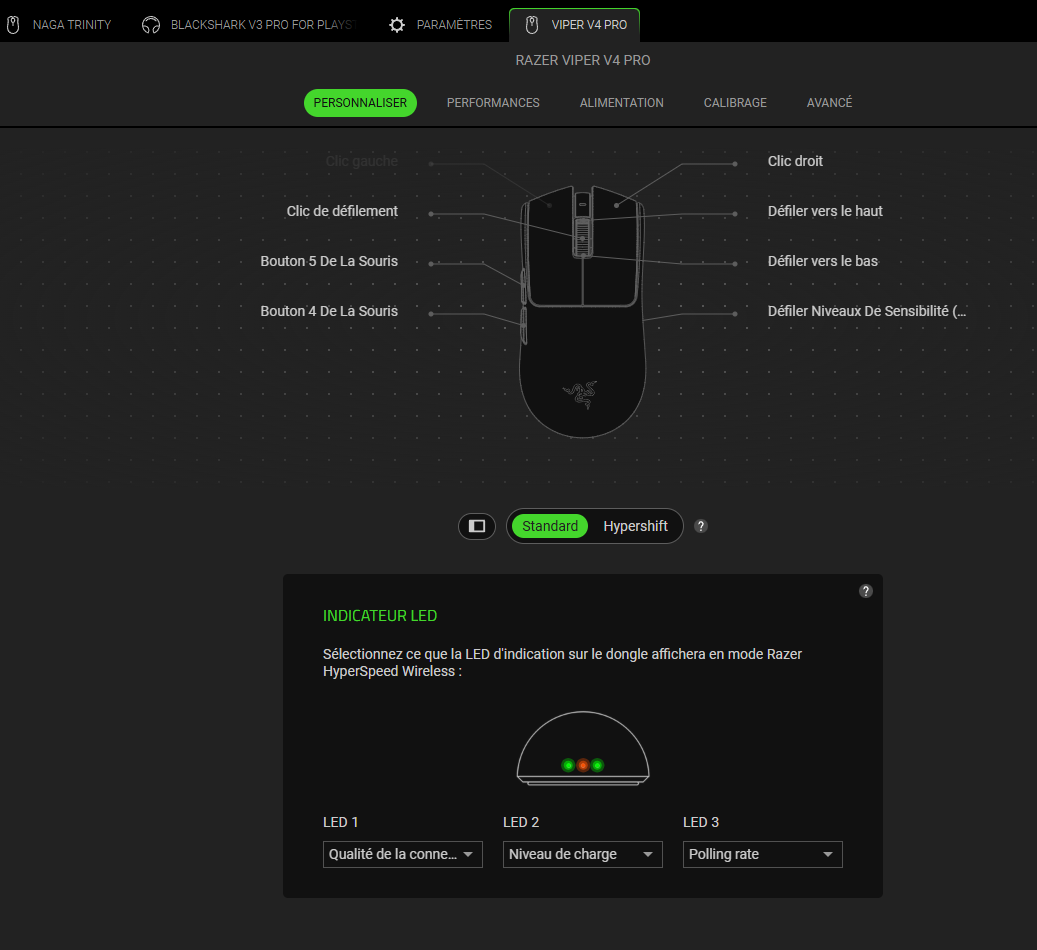
Task: Toggle the sidebar view icon beside Standard
Action: click(x=477, y=526)
